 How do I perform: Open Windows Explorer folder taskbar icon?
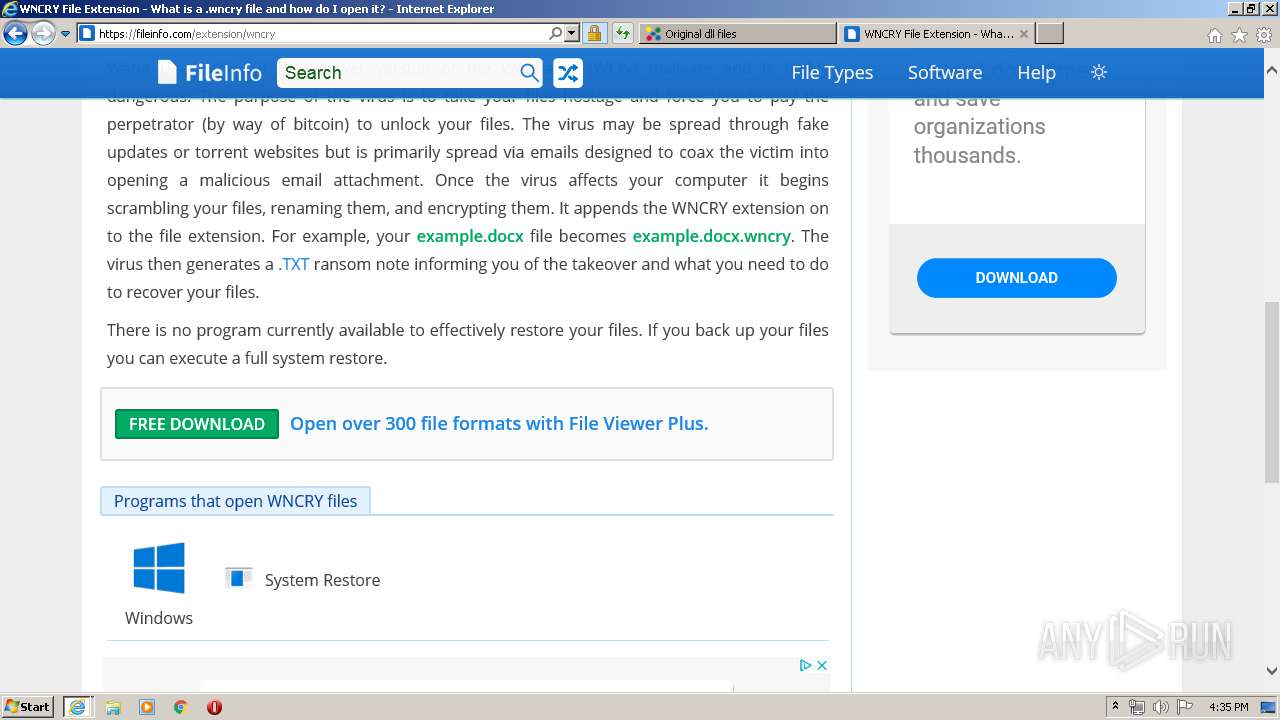113,707
